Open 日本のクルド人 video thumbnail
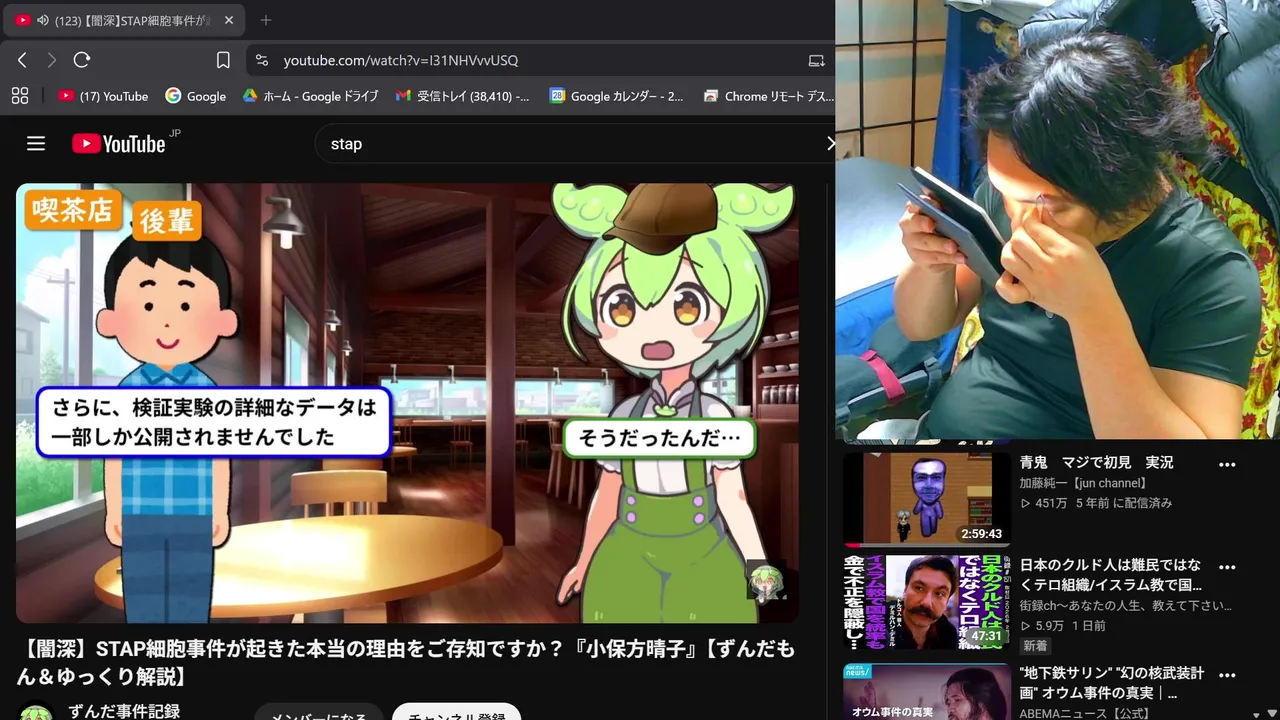 click(927, 602)
